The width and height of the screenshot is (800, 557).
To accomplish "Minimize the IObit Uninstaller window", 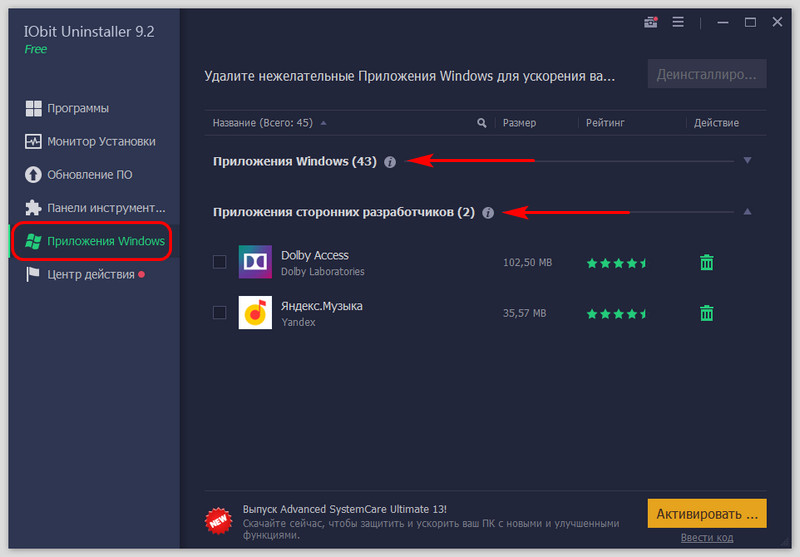I will click(723, 22).
